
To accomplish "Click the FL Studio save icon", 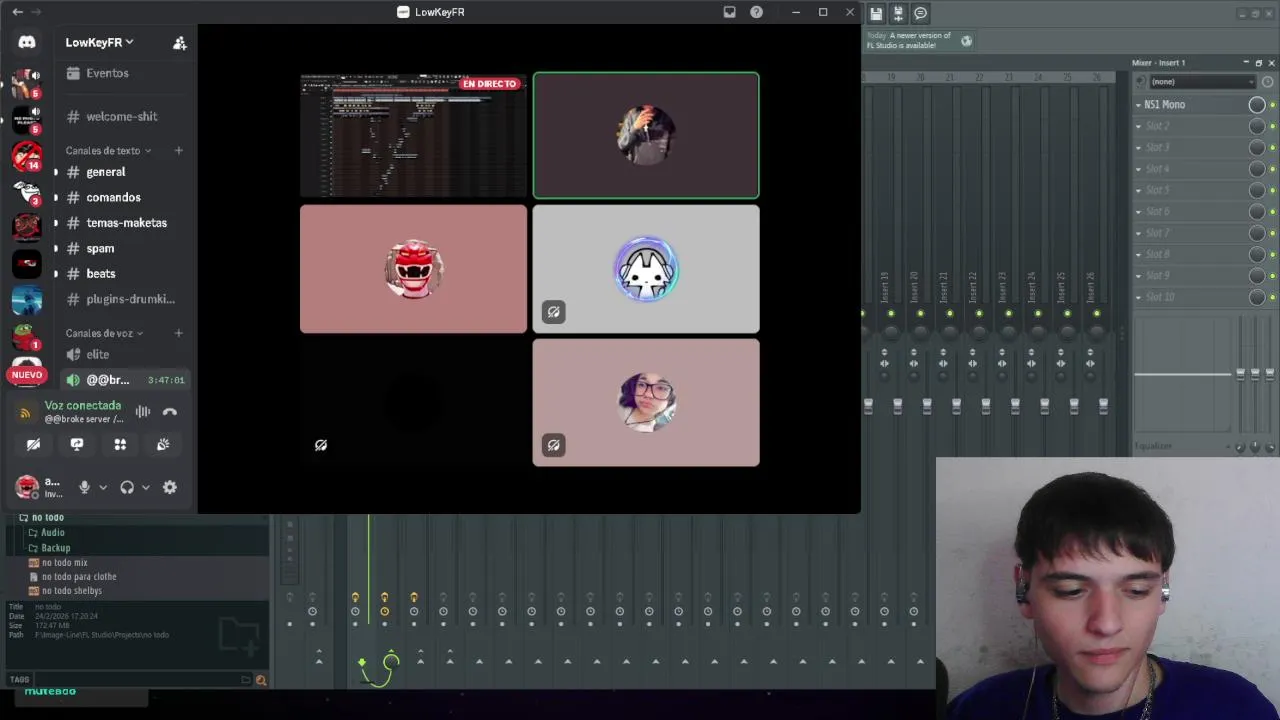I will pyautogui.click(x=876, y=13).
